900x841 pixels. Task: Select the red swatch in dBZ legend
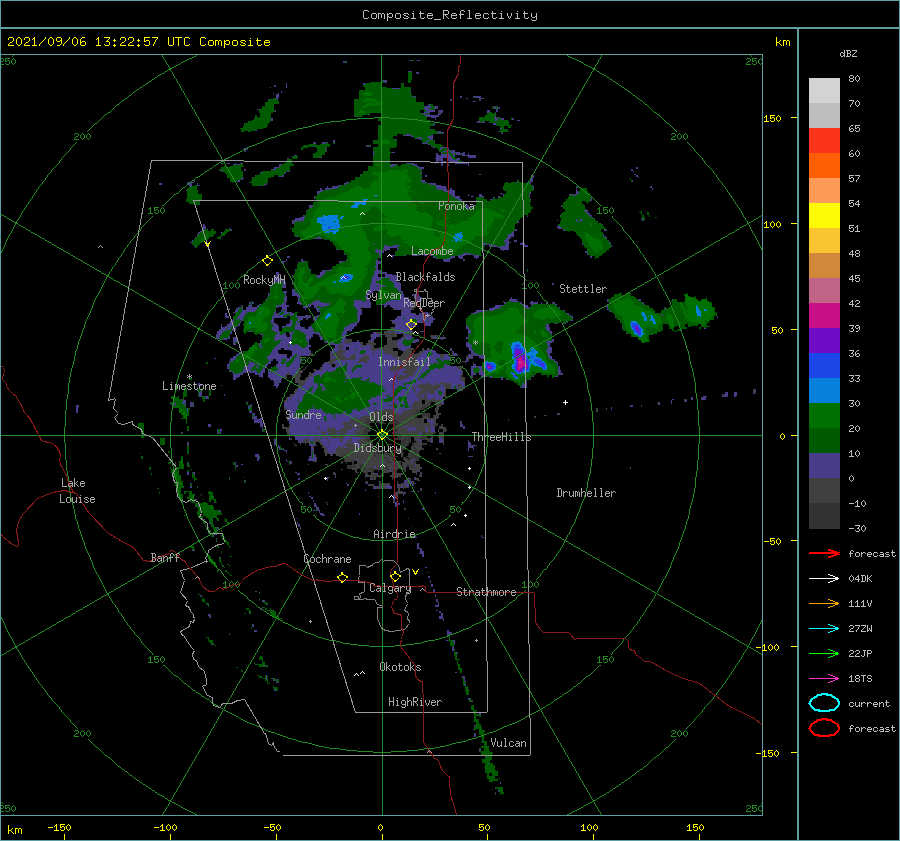tap(824, 141)
